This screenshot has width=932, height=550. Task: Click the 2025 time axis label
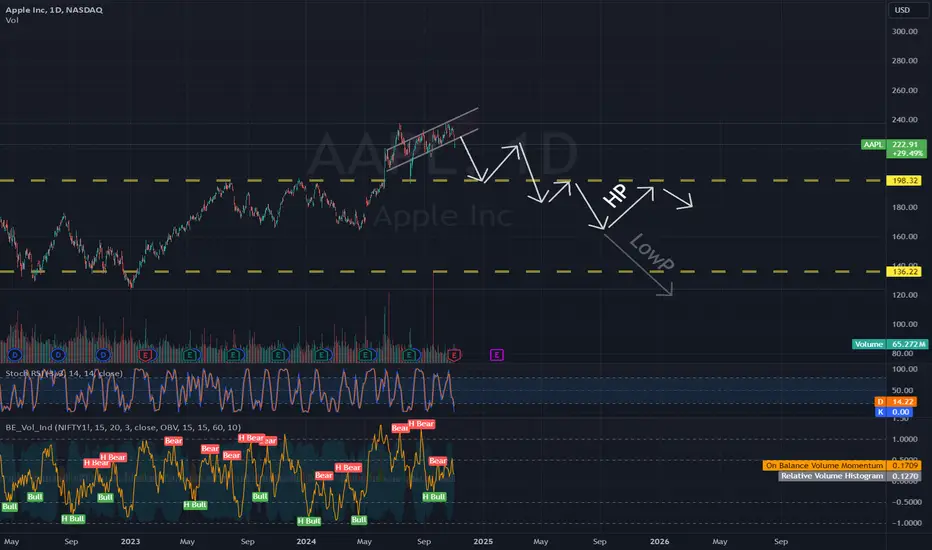483,542
